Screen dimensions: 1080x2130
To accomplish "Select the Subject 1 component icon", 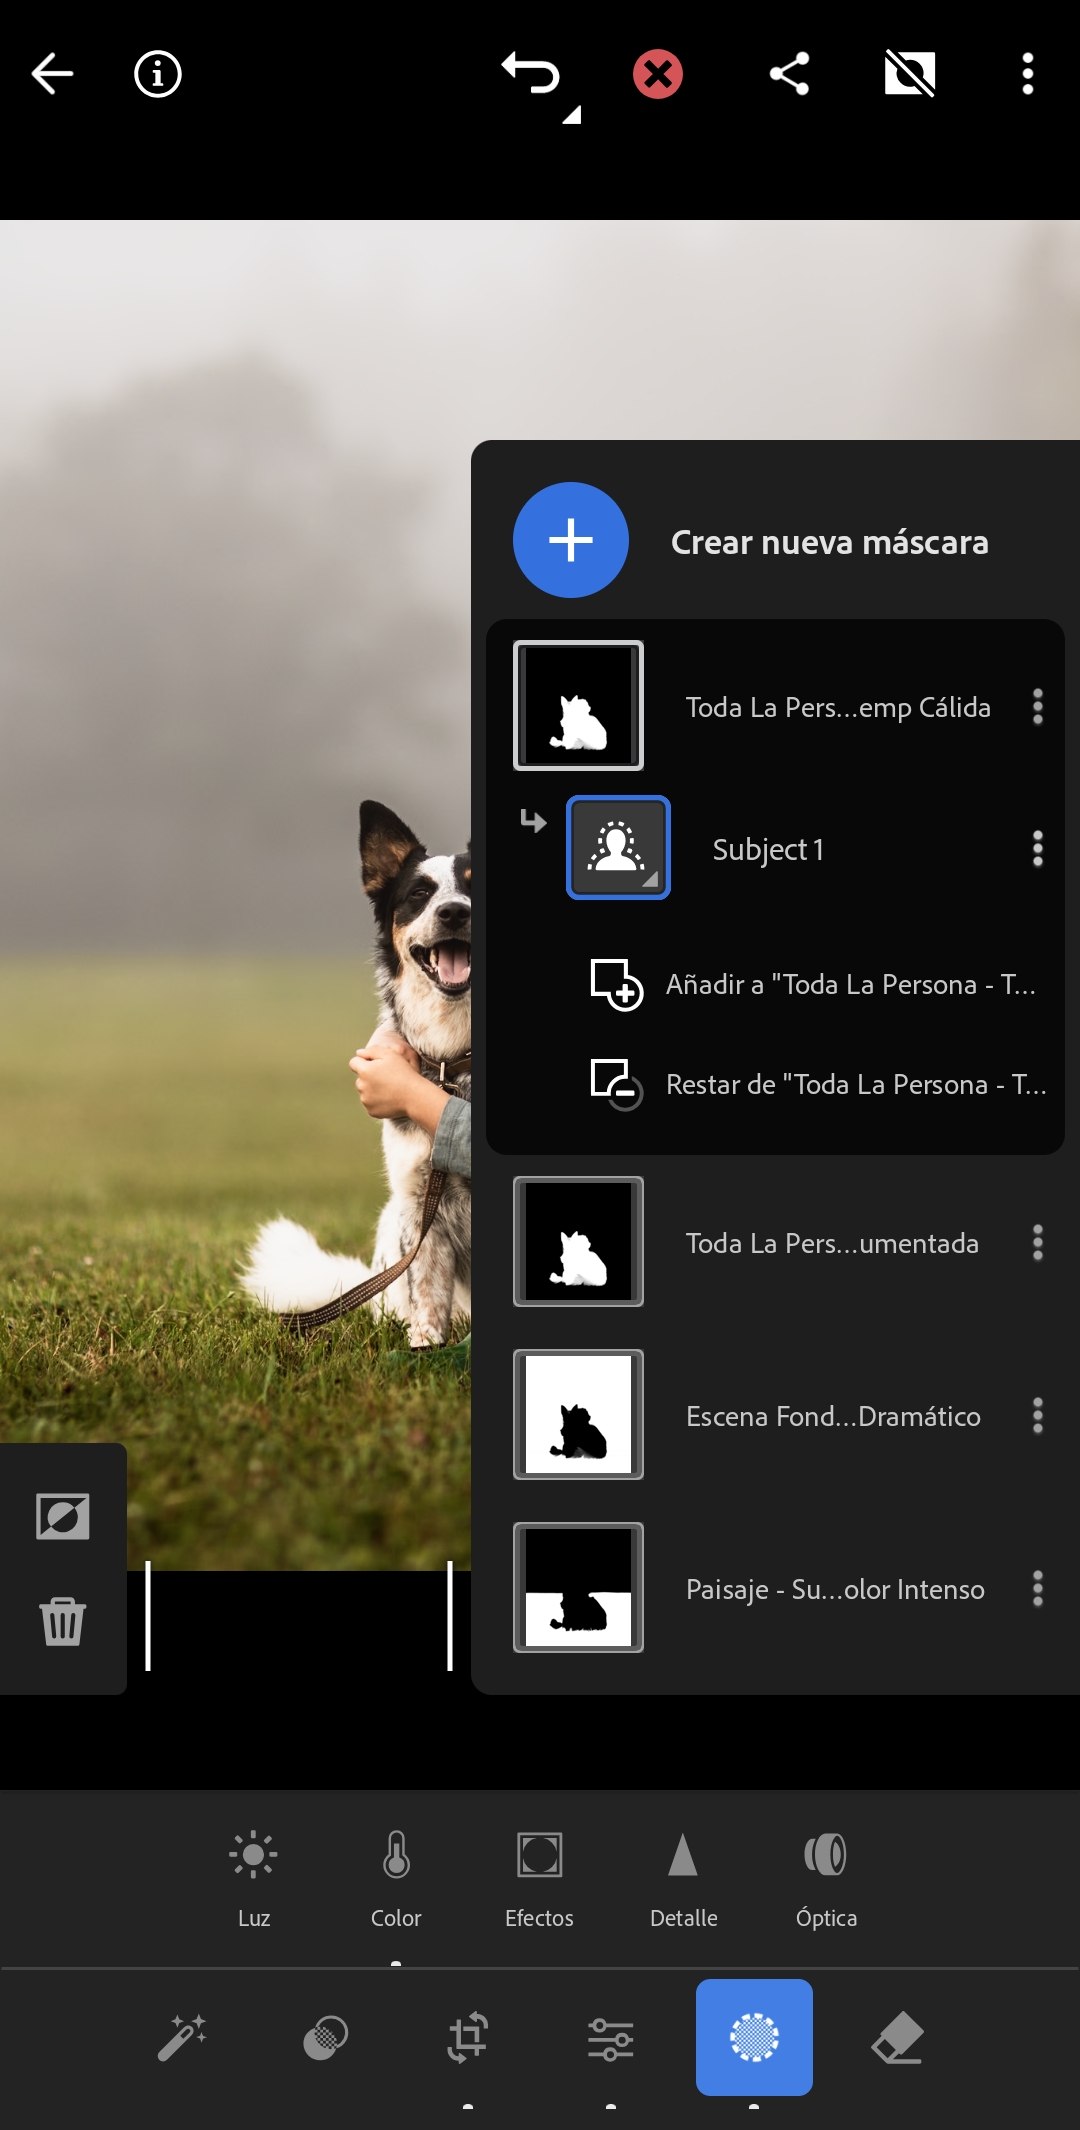I will 618,848.
